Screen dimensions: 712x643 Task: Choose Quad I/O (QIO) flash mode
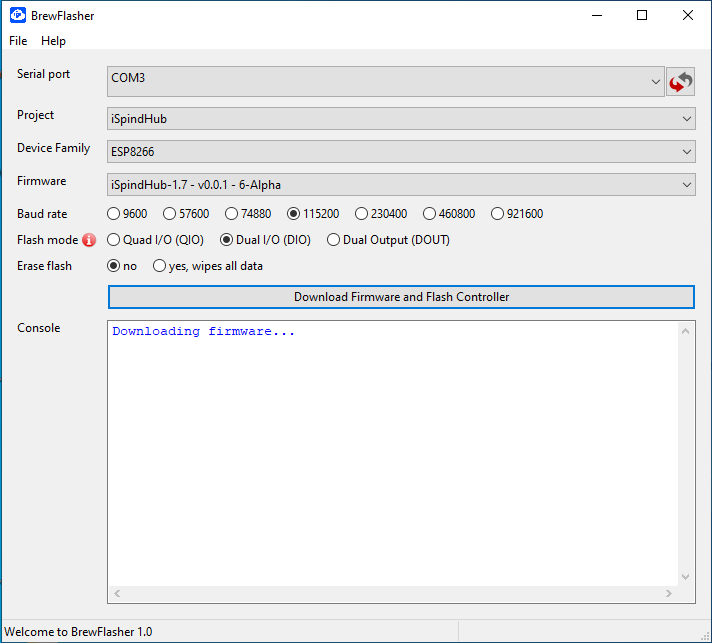[x=155, y=240]
